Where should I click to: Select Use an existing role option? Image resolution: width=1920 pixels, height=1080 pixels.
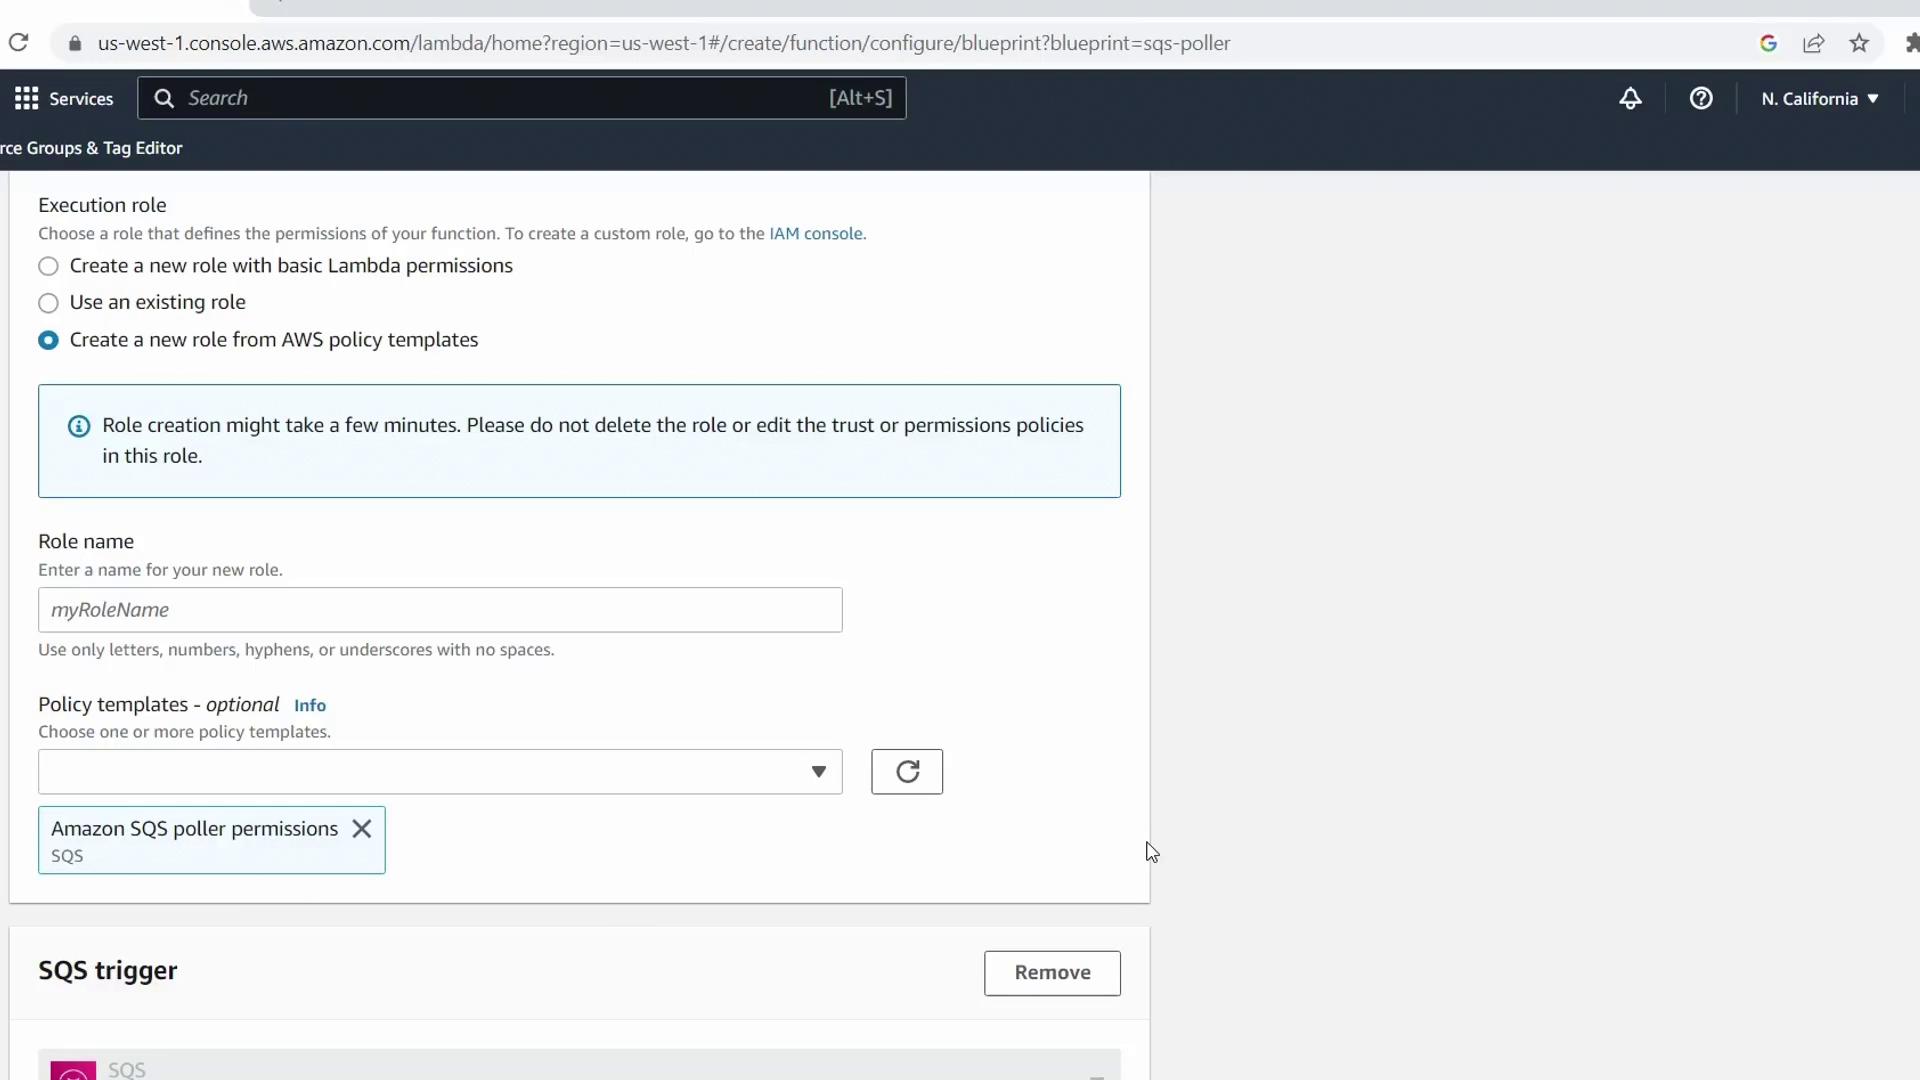pos(48,303)
